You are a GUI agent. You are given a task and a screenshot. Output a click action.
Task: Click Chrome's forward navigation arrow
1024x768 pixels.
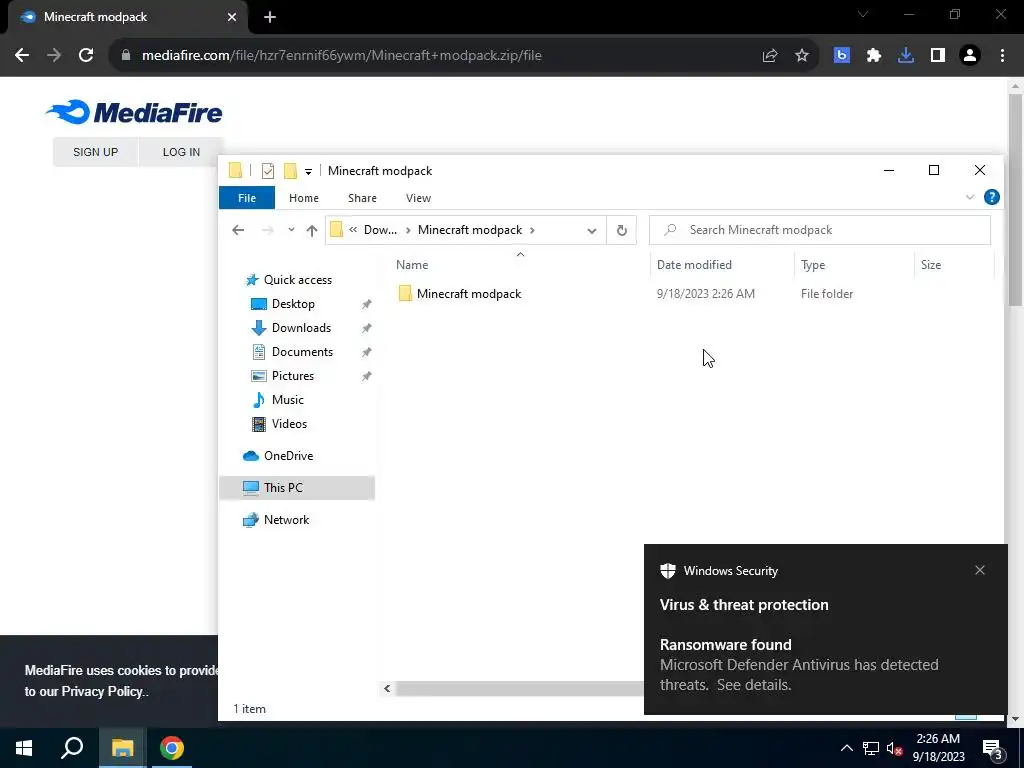[x=54, y=56]
